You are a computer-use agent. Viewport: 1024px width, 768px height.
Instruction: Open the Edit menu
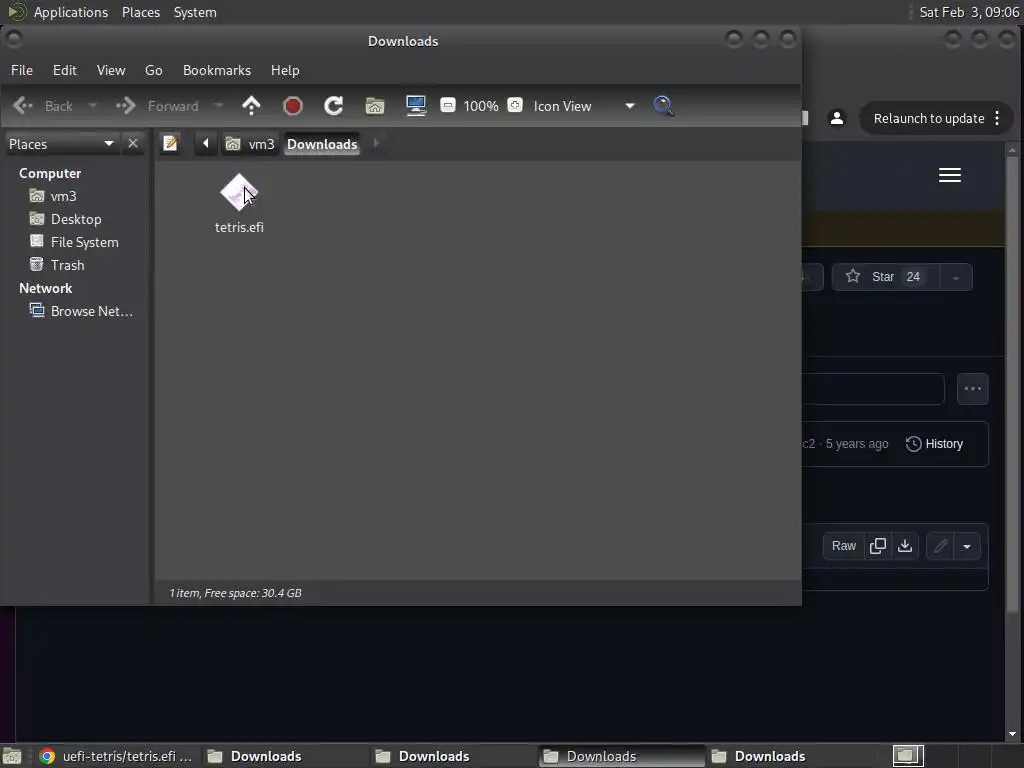(x=65, y=71)
